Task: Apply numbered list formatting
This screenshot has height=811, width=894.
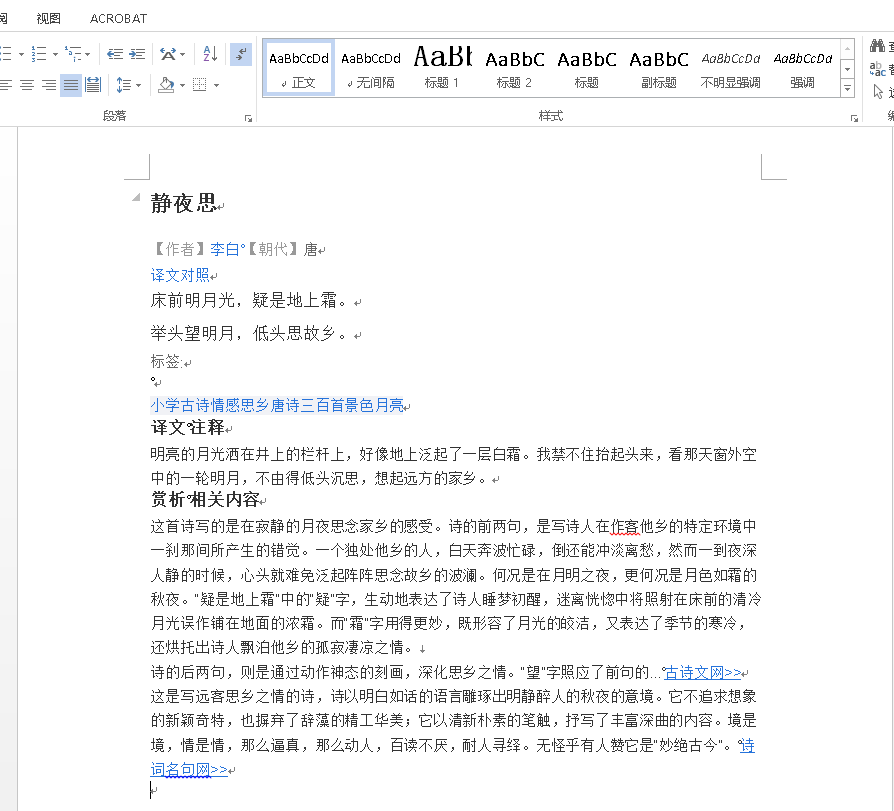Action: tap(39, 54)
